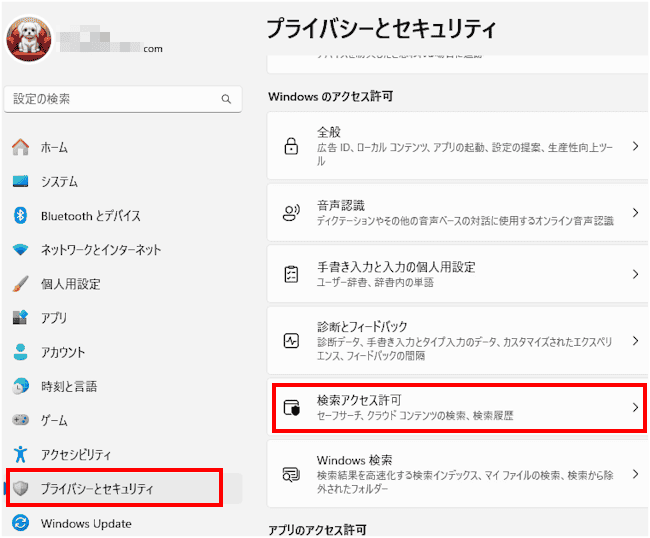
Task: Click the user profile dog avatar
Action: (29, 40)
